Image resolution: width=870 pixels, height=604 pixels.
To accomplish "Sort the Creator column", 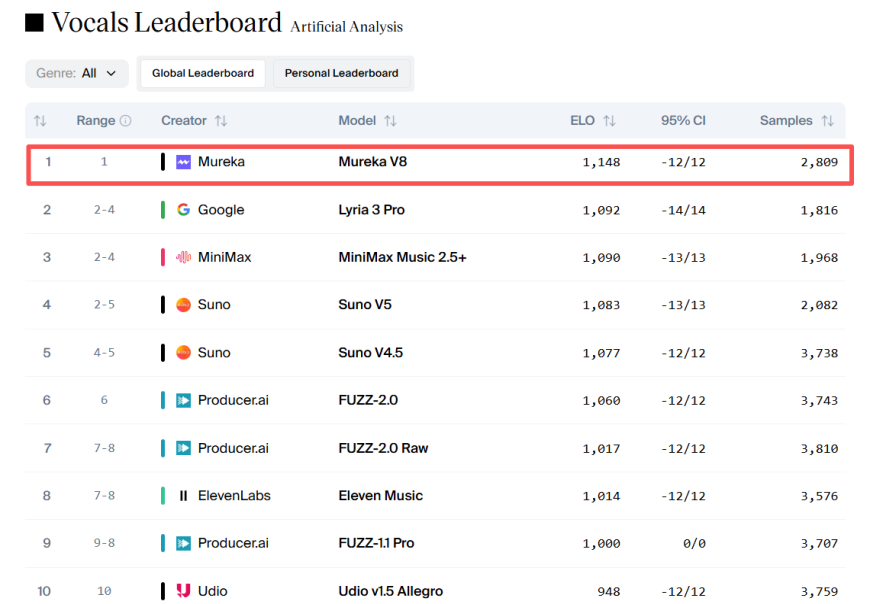I will [x=220, y=121].
